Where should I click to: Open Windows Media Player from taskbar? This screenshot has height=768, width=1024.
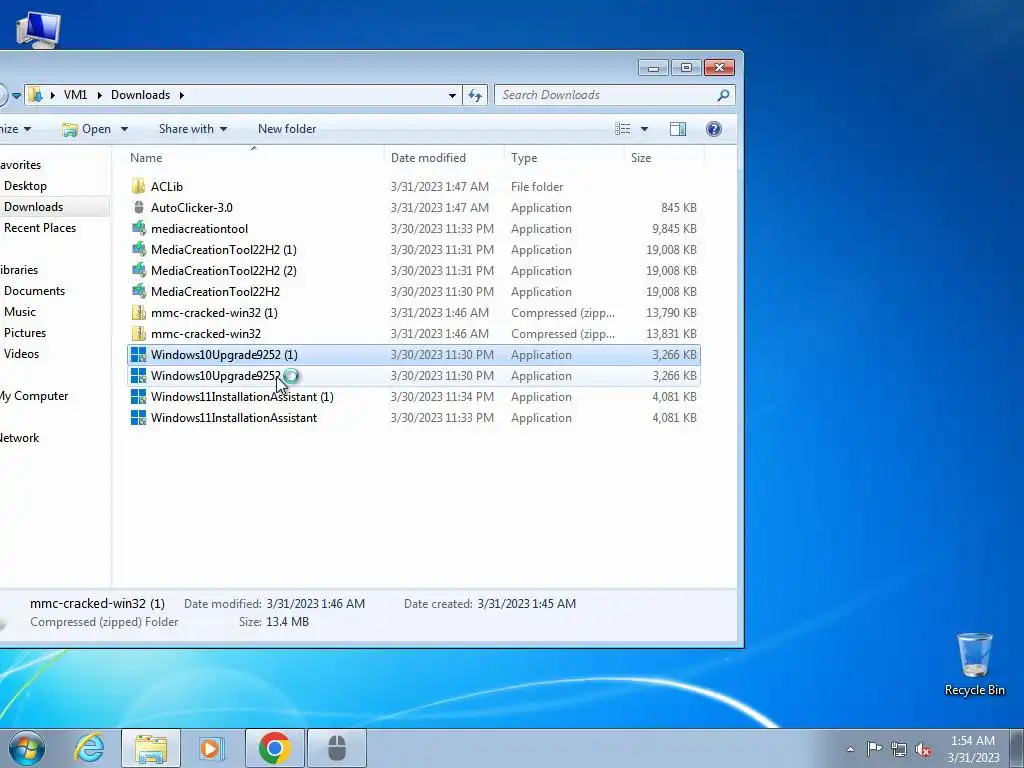pyautogui.click(x=211, y=748)
